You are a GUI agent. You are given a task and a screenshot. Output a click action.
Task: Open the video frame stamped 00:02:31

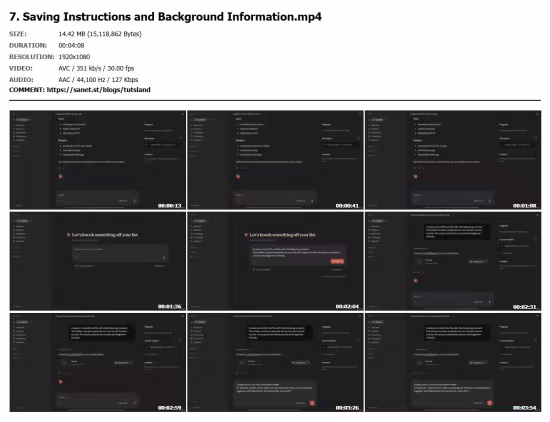tap(453, 261)
